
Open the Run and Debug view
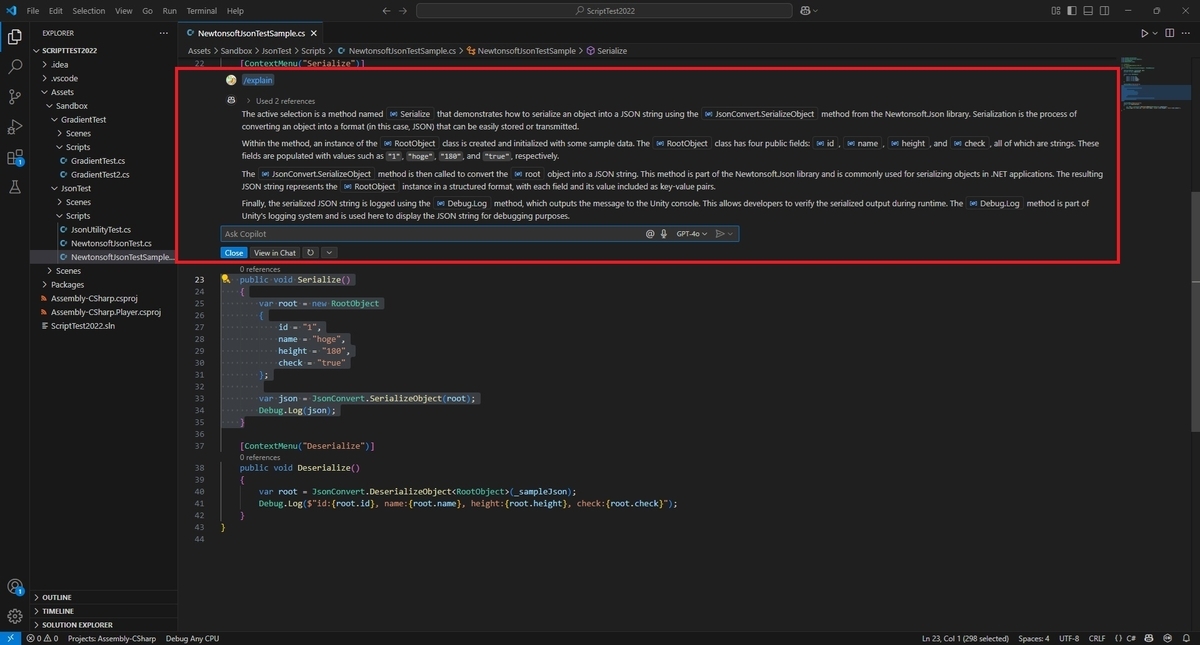pos(15,127)
